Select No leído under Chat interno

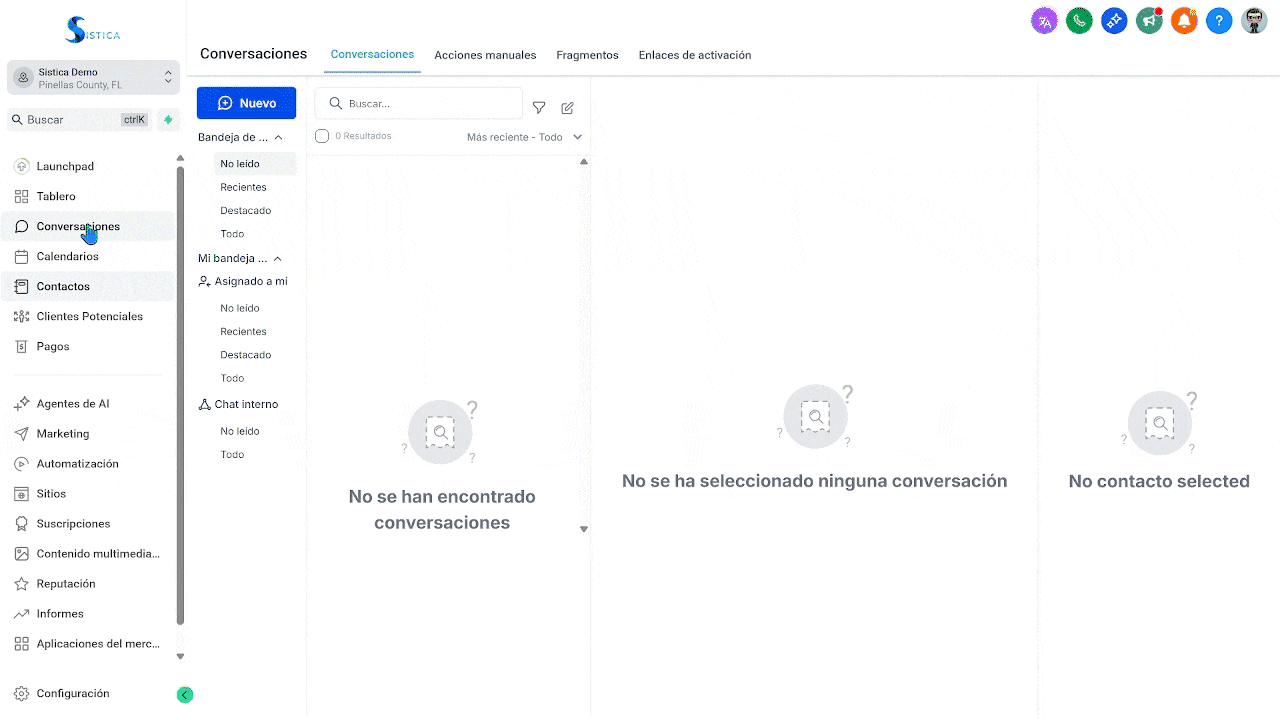tap(240, 431)
